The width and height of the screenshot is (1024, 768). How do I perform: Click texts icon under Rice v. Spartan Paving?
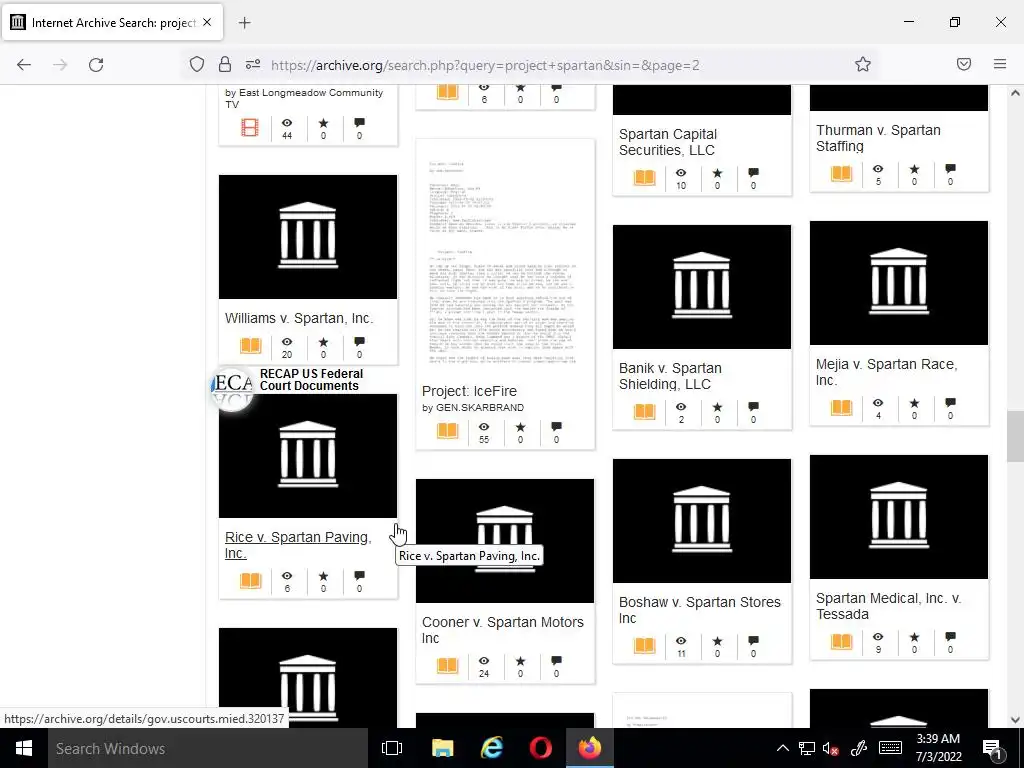click(x=250, y=580)
